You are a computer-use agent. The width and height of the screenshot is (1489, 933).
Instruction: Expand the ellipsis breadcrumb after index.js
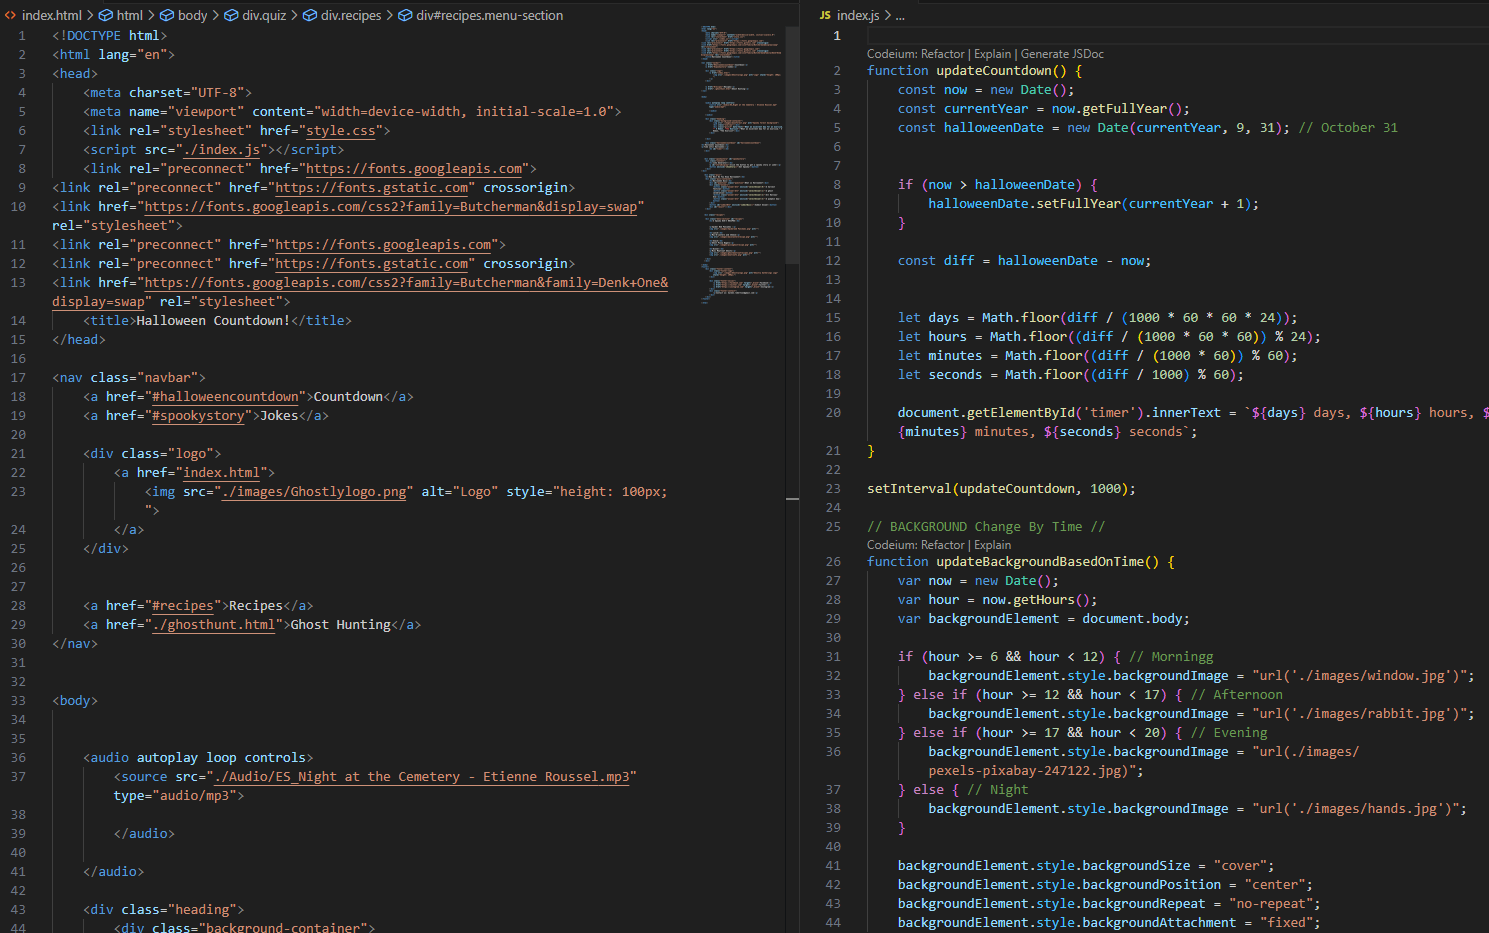coord(900,15)
